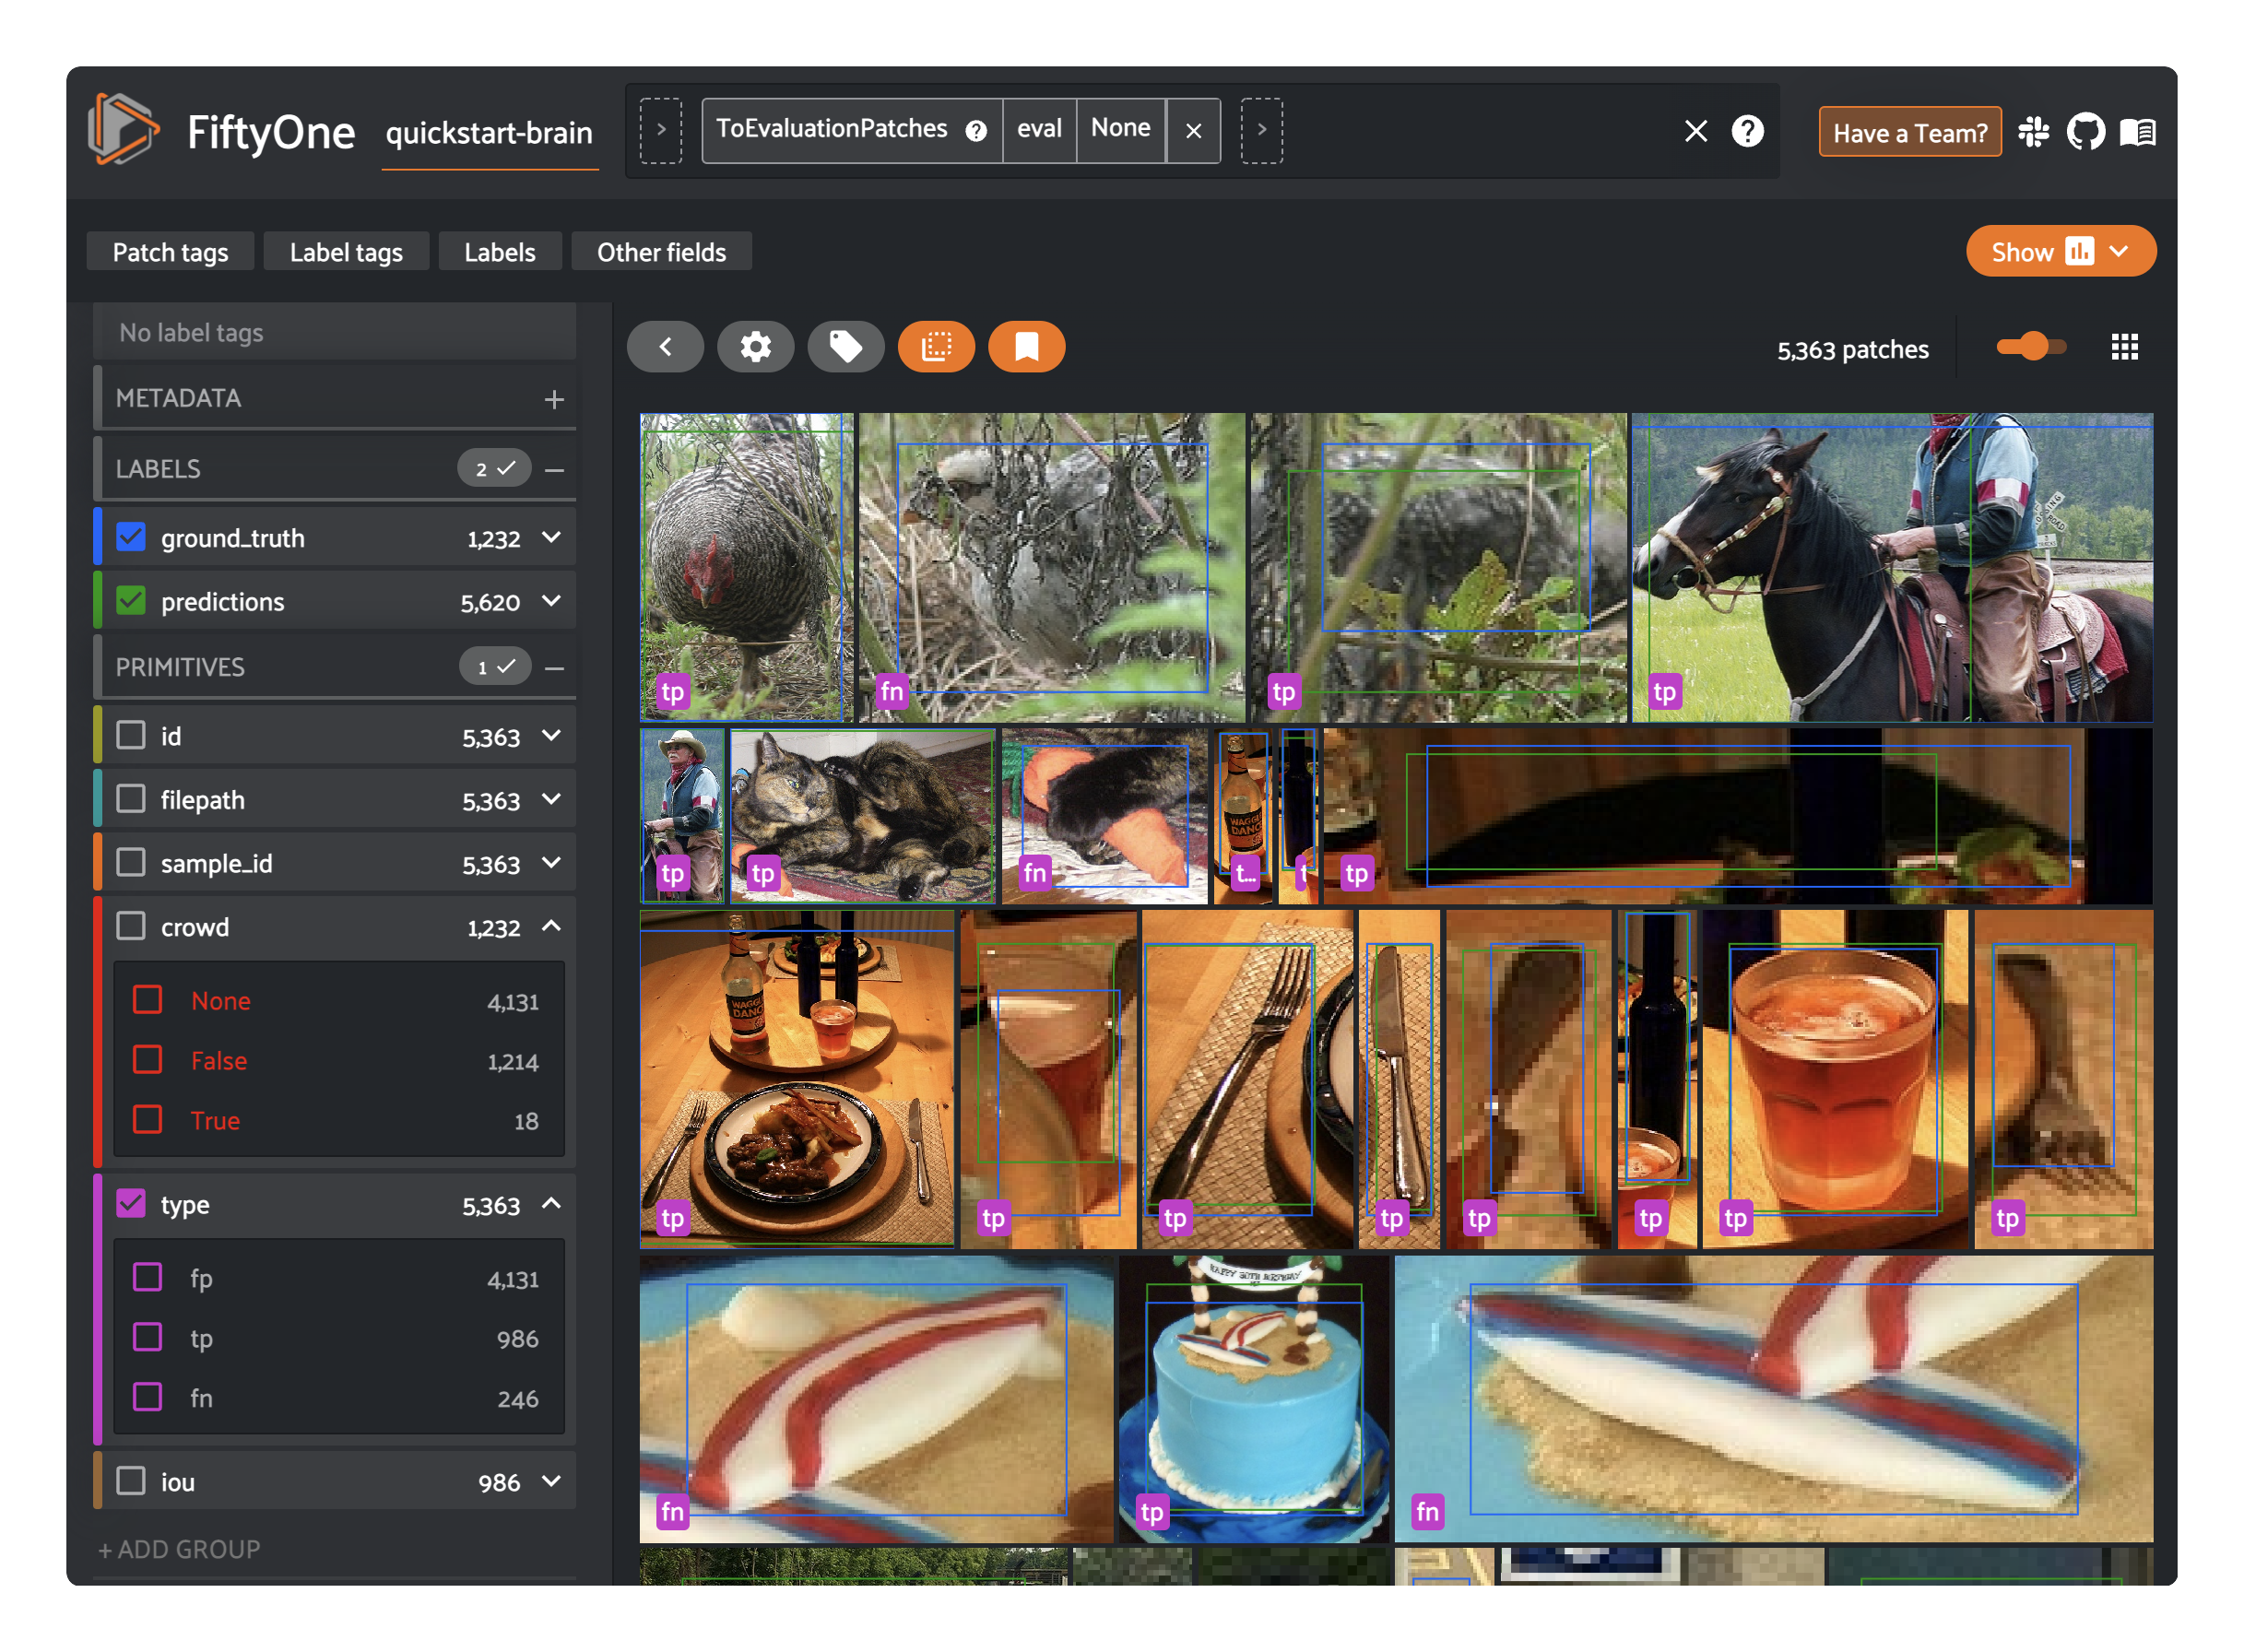
Task: Collapse the crowd field chevron
Action: coord(551,926)
